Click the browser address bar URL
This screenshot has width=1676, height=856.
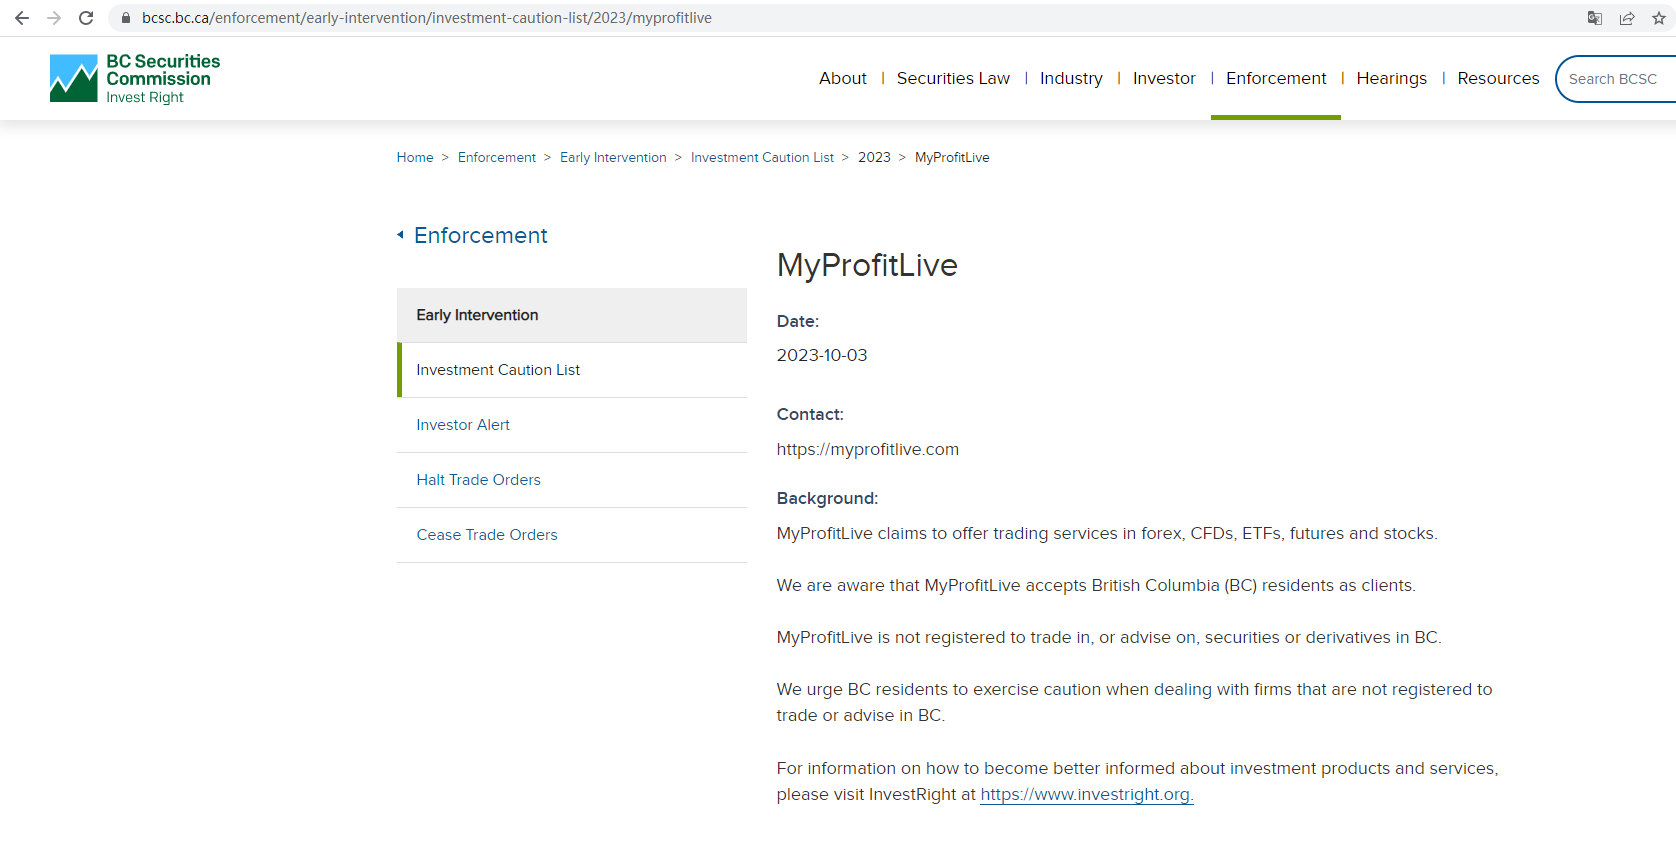(427, 18)
